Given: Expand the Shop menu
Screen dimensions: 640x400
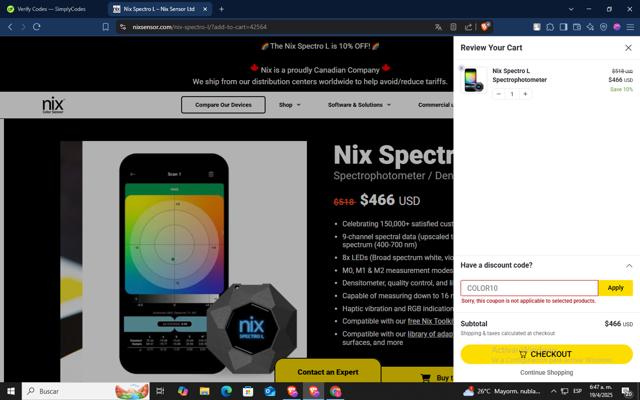Looking at the screenshot, I should (x=289, y=105).
